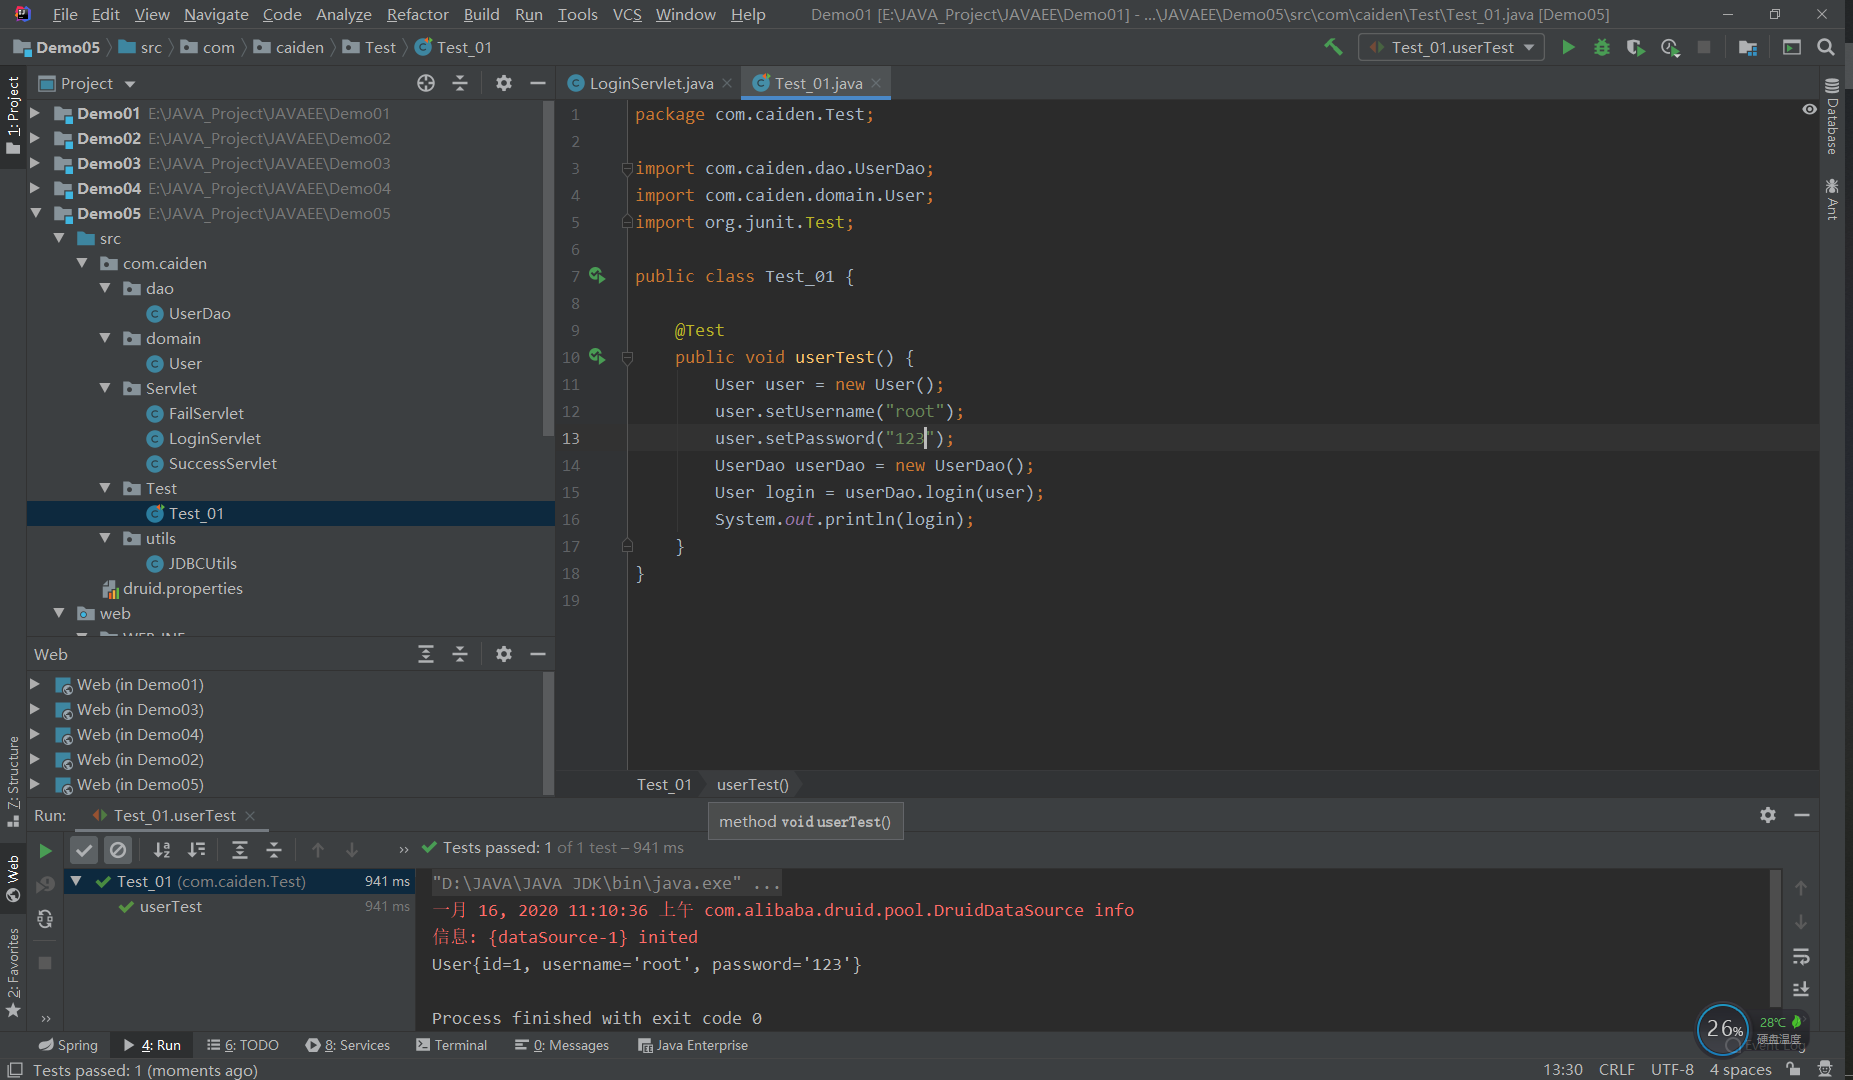Viewport: 1853px width, 1080px height.
Task: Click the Build project hammer icon
Action: click(x=1333, y=47)
